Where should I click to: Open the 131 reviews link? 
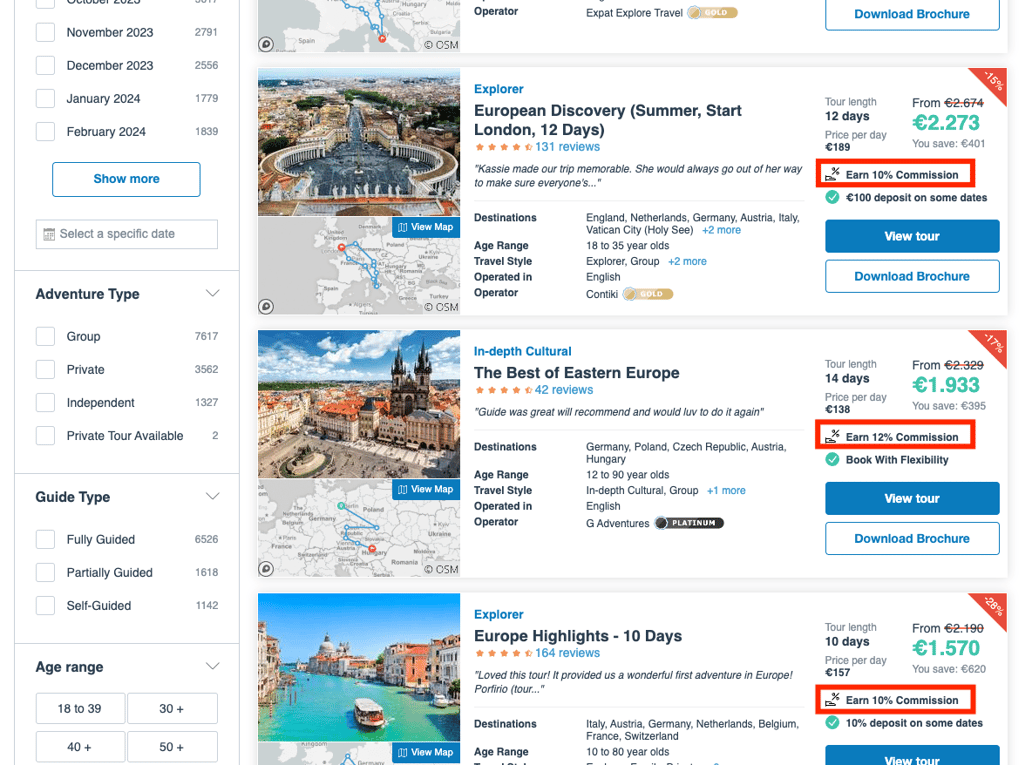tap(568, 145)
